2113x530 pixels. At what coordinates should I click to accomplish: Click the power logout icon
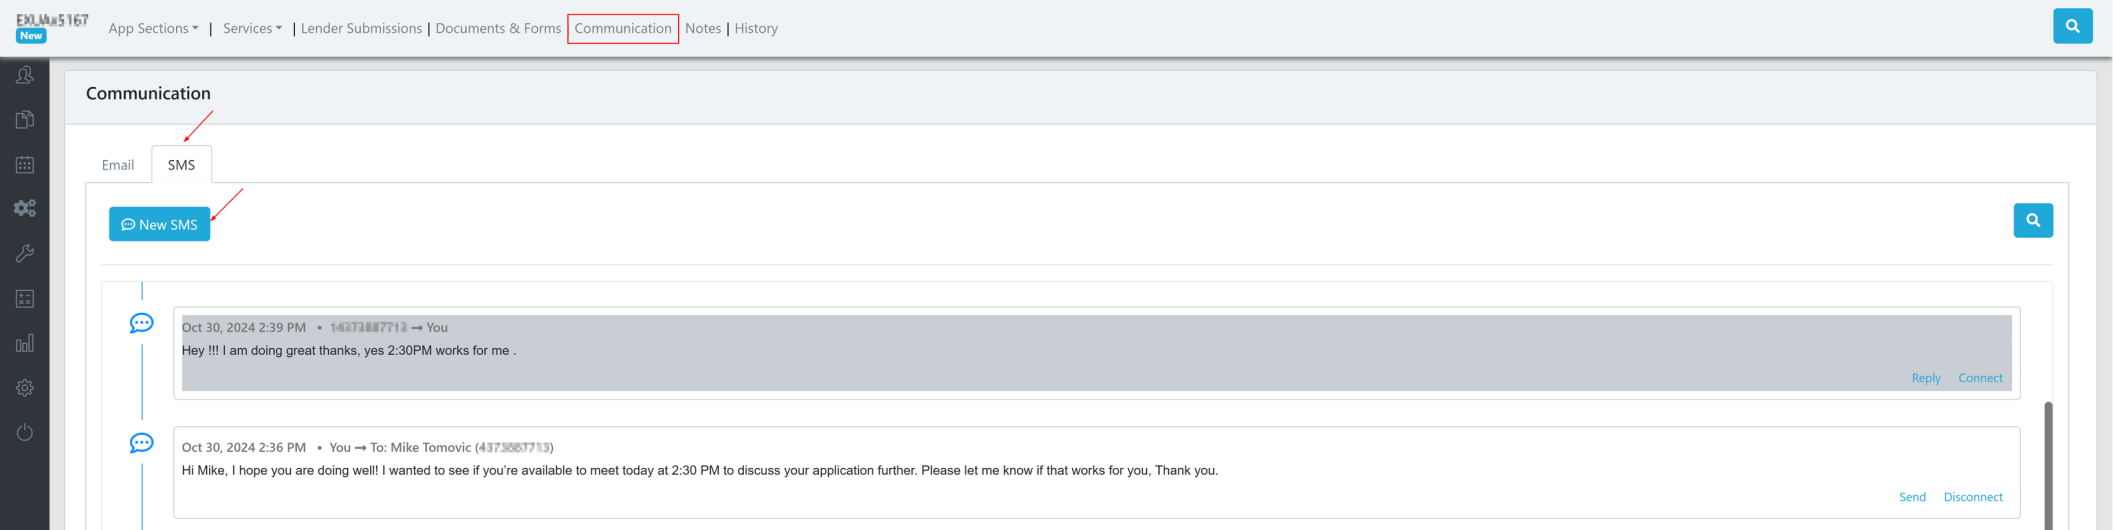(x=25, y=432)
